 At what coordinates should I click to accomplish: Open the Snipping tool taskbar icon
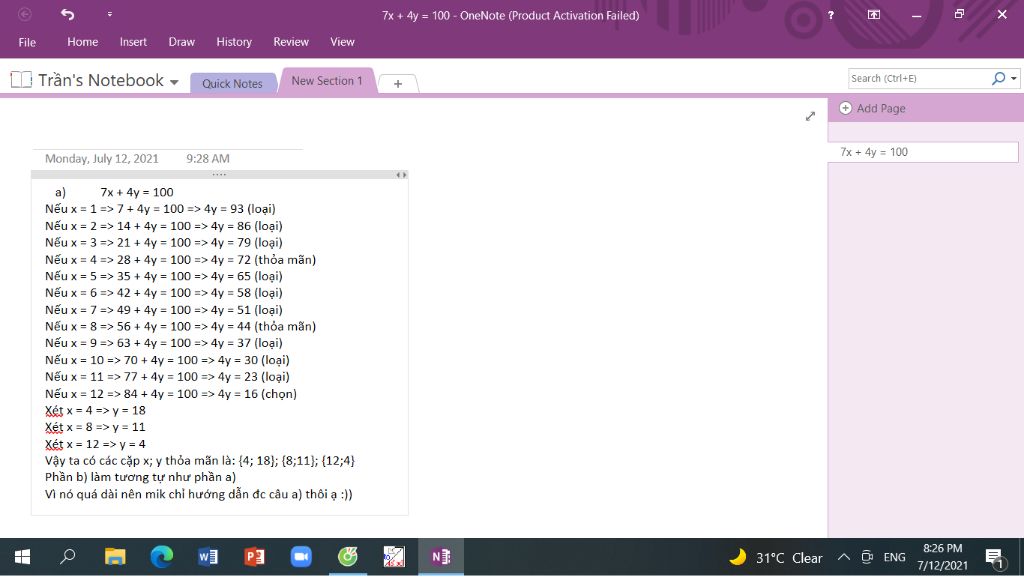[x=394, y=557]
